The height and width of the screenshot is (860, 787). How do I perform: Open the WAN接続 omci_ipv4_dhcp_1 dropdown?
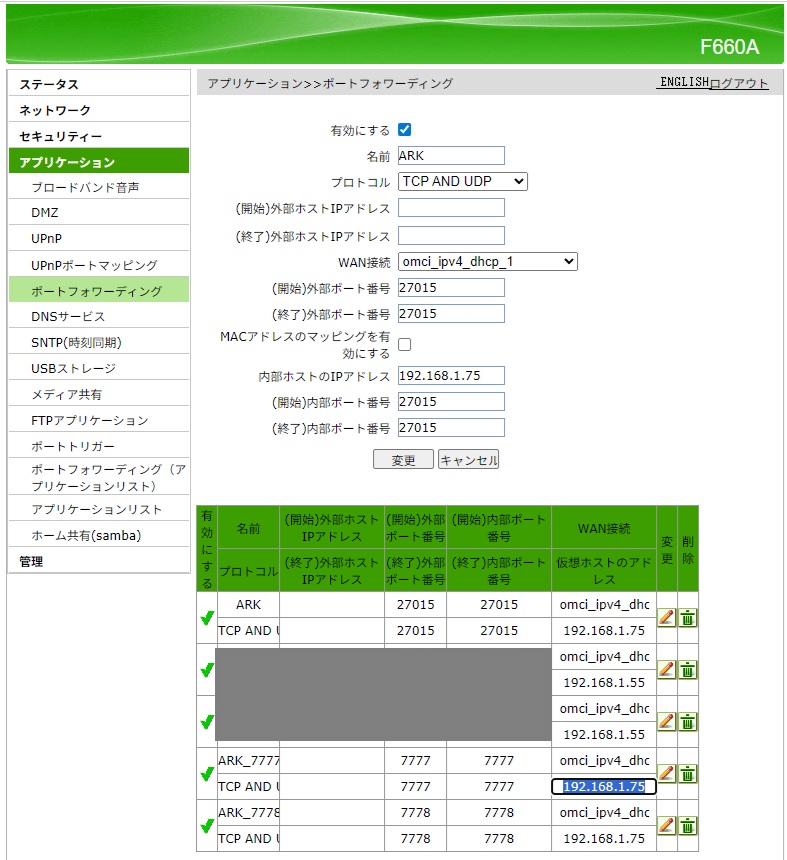tap(488, 262)
